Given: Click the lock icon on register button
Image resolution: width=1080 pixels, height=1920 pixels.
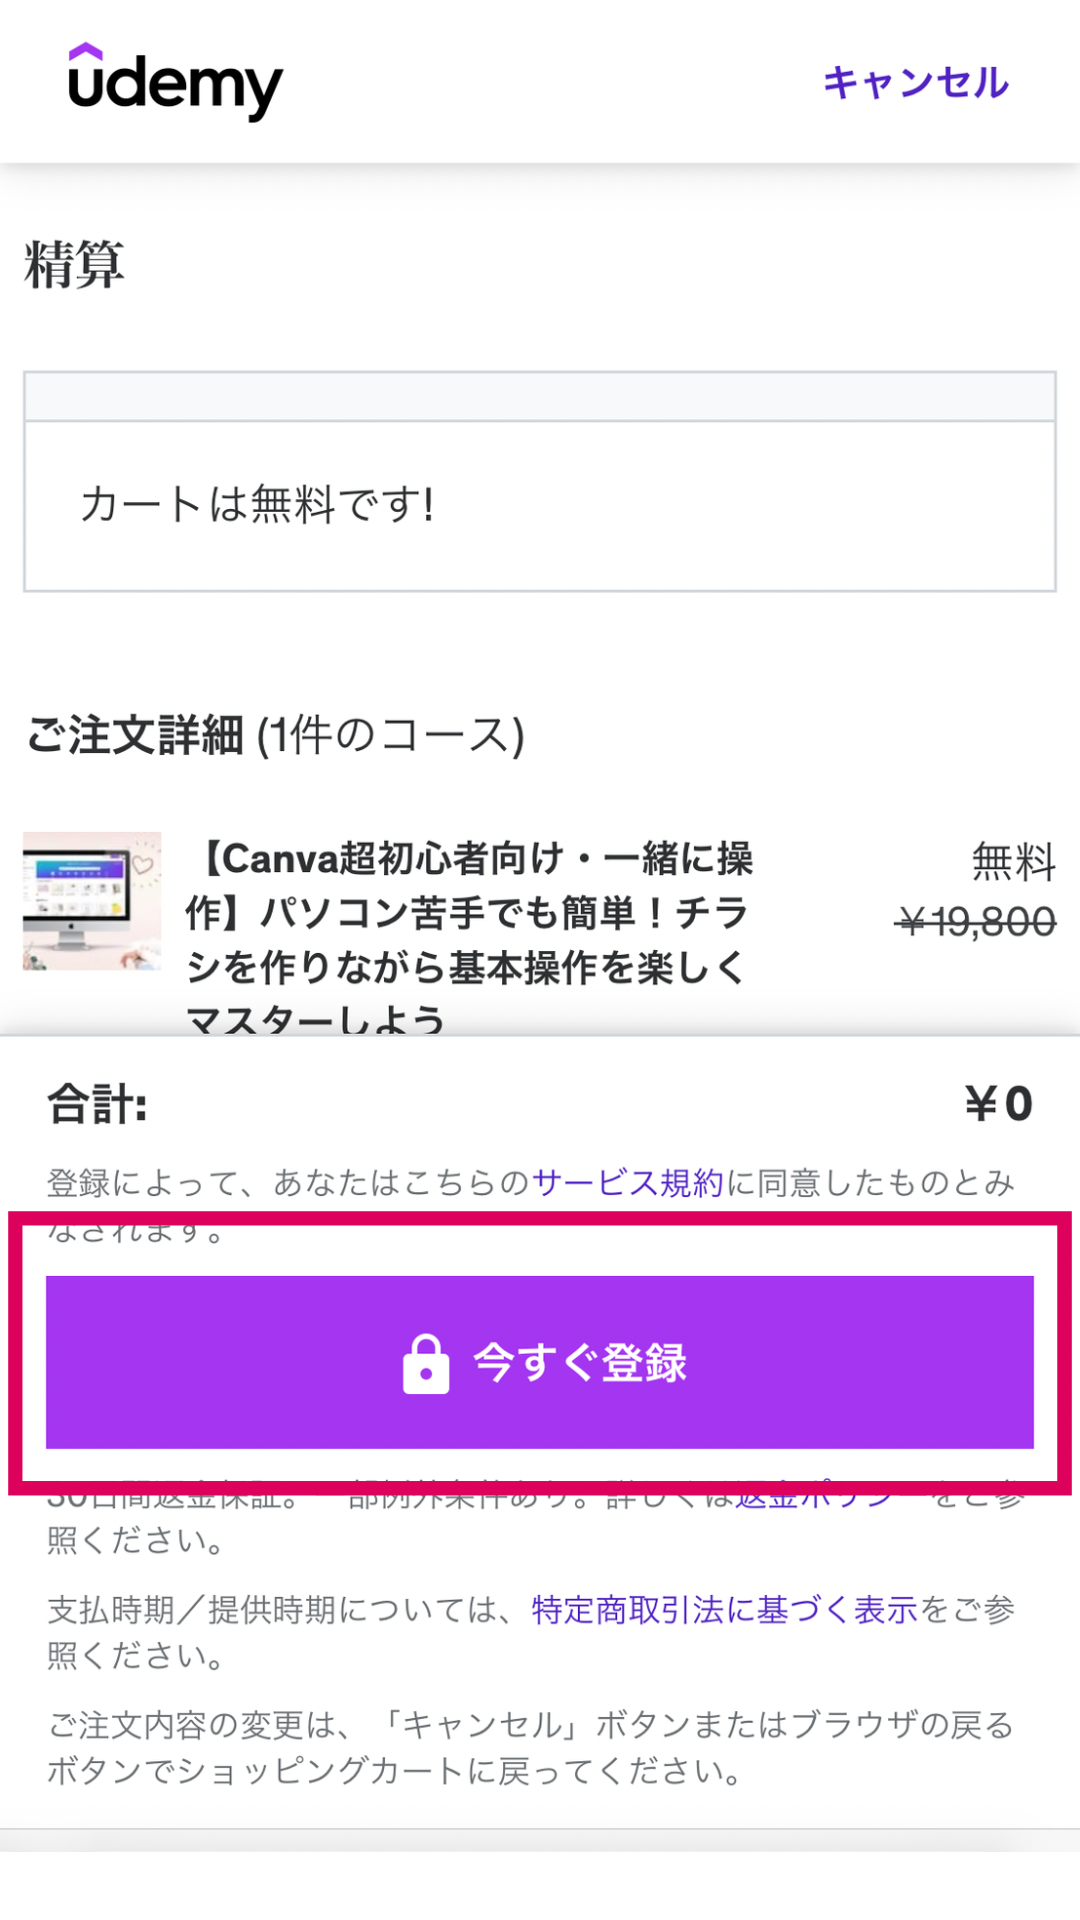Looking at the screenshot, I should tap(426, 1364).
